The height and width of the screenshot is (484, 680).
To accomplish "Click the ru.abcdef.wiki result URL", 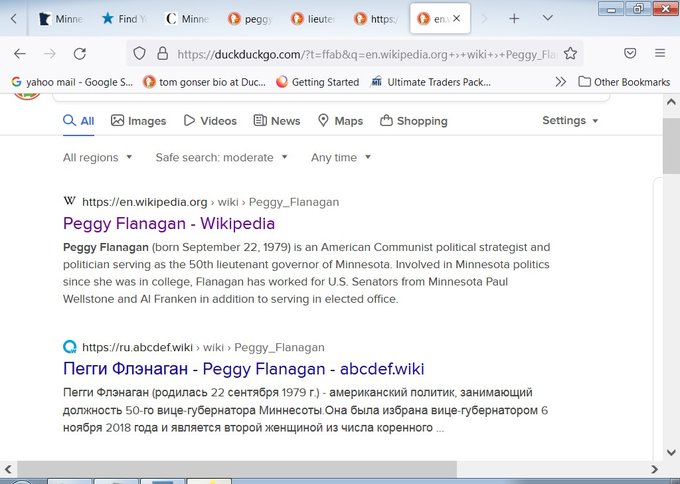I will [203, 347].
